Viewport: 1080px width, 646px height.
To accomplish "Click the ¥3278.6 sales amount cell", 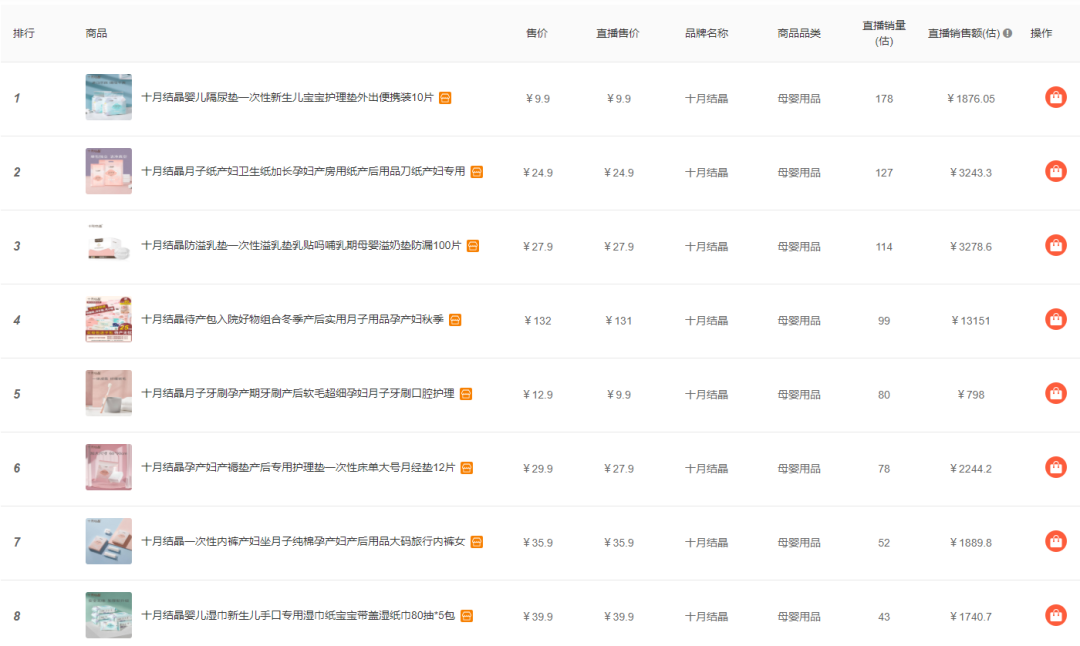I will 970,247.
